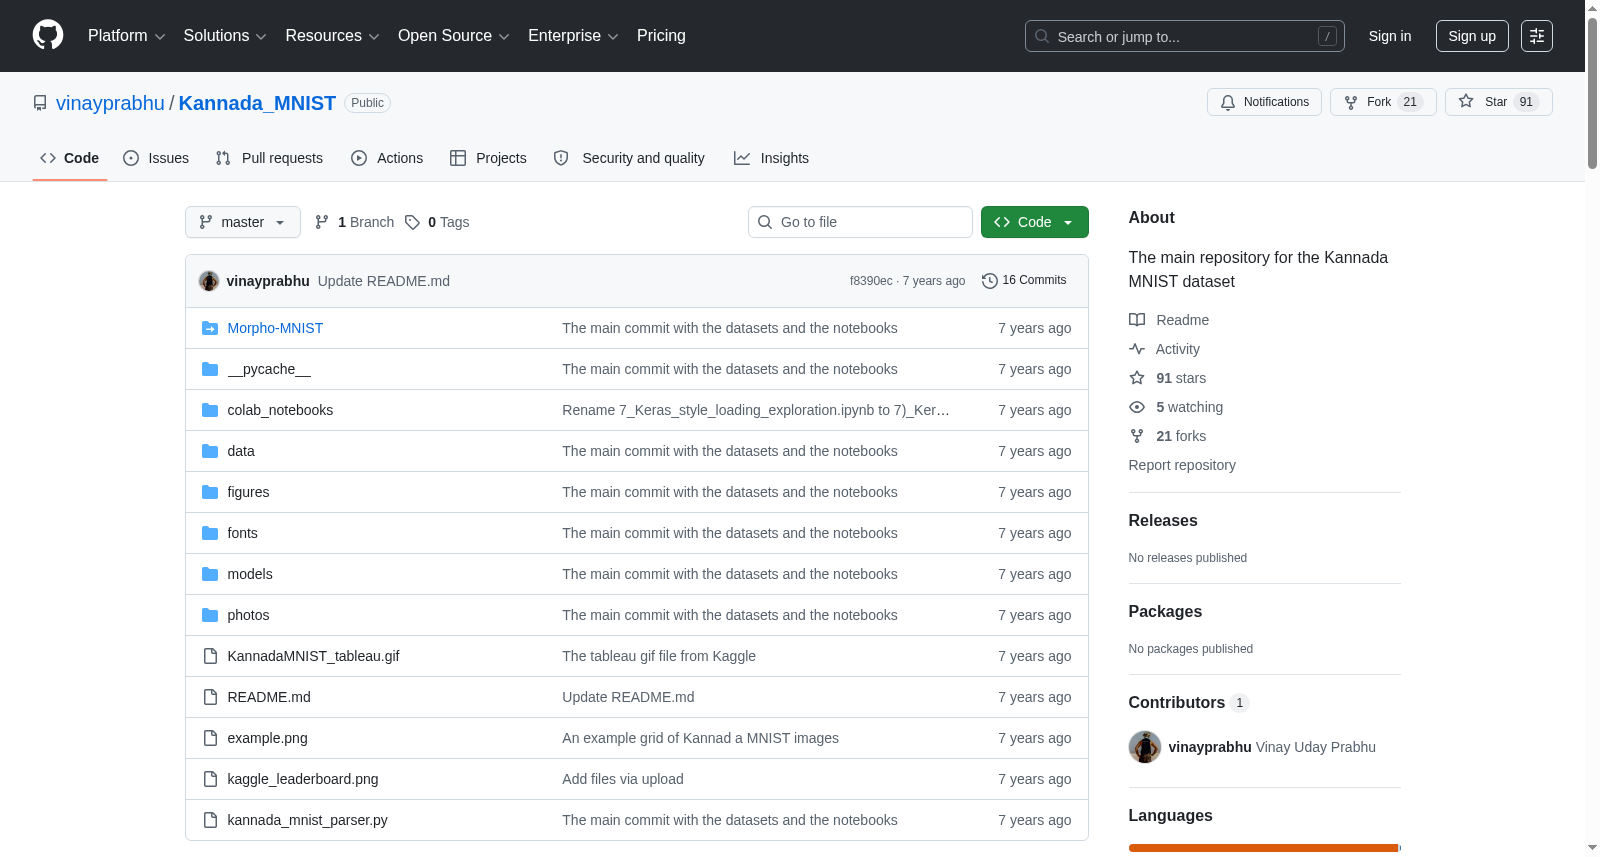The width and height of the screenshot is (1600, 857).
Task: Click the bell Notifications button
Action: [1264, 102]
